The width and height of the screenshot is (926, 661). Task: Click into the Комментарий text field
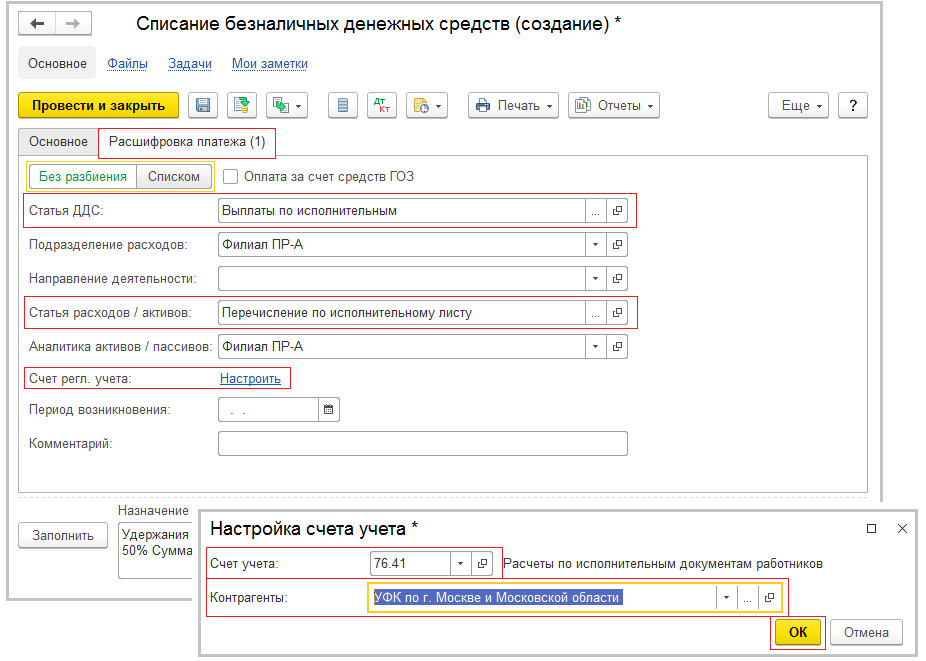421,443
